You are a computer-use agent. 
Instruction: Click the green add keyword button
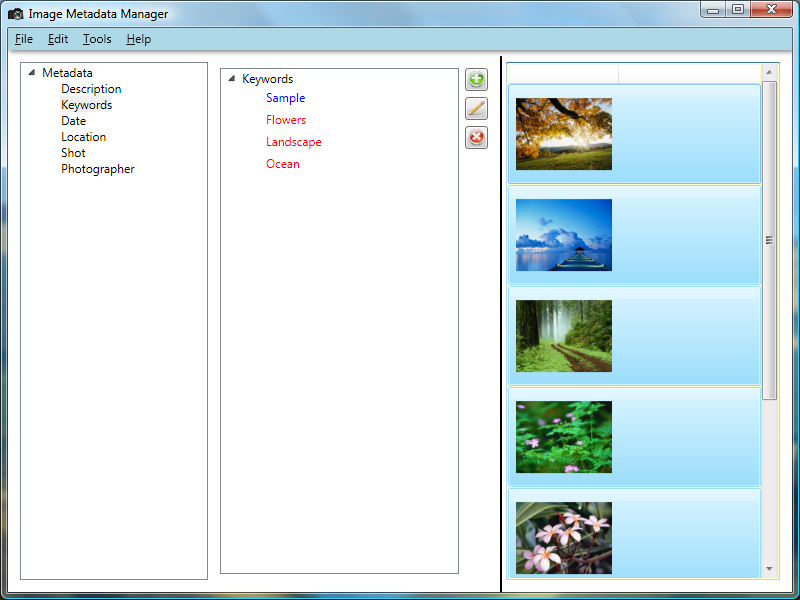pyautogui.click(x=476, y=80)
